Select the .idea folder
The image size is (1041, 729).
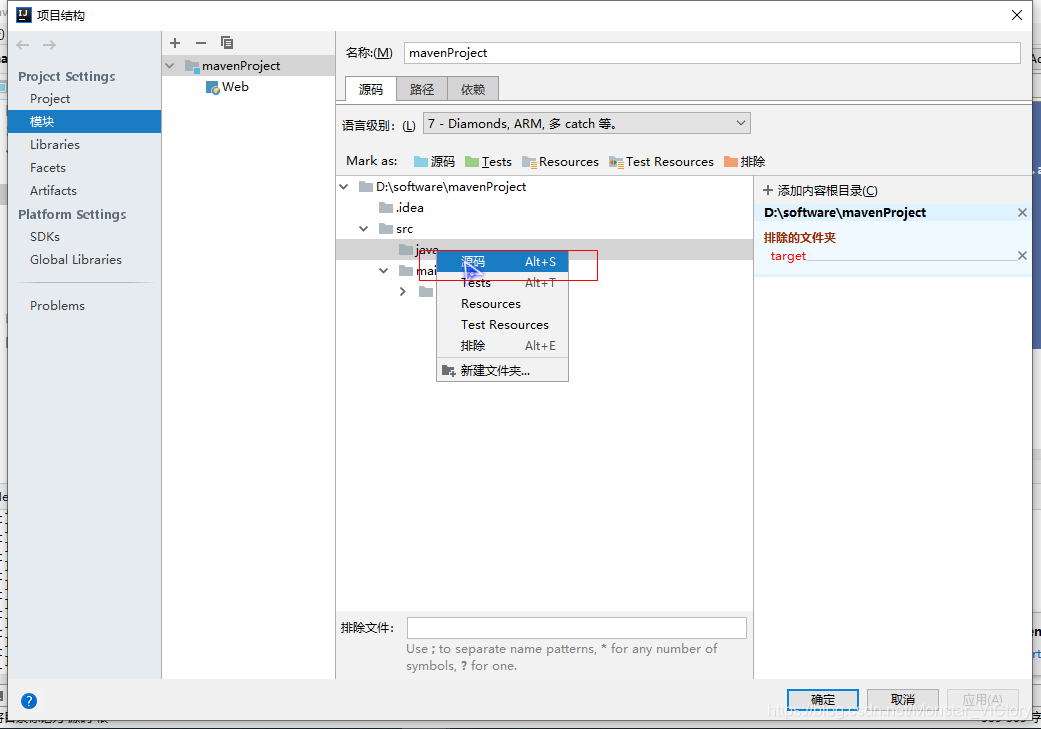pos(401,208)
